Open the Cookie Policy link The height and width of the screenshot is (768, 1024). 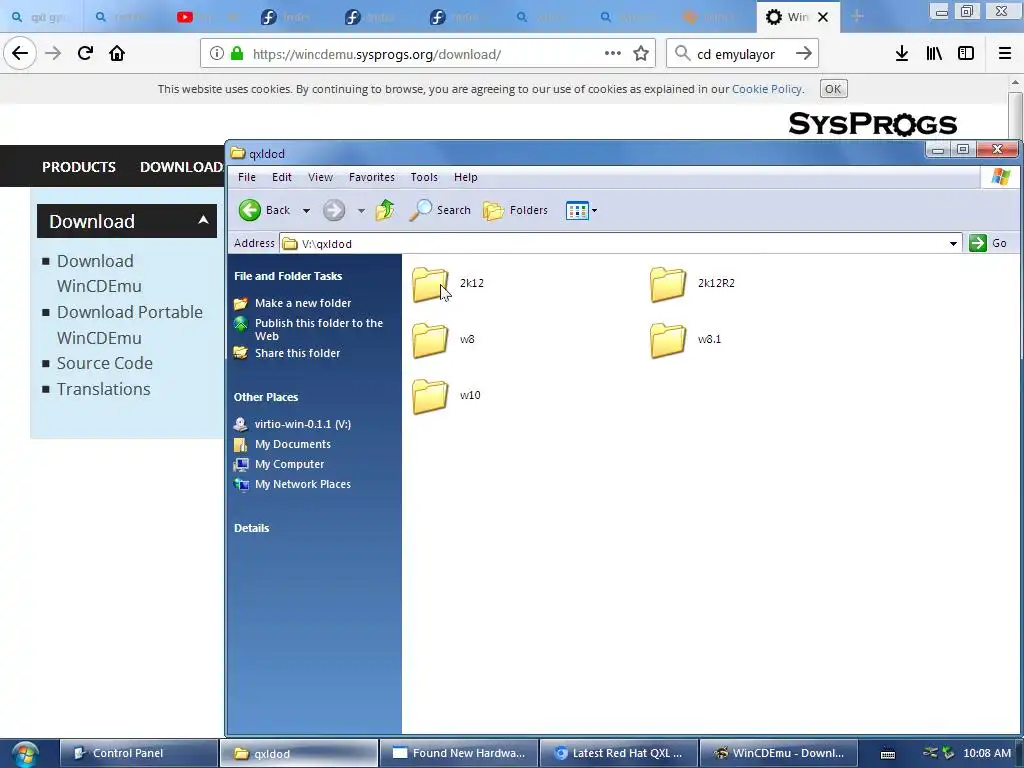click(767, 89)
